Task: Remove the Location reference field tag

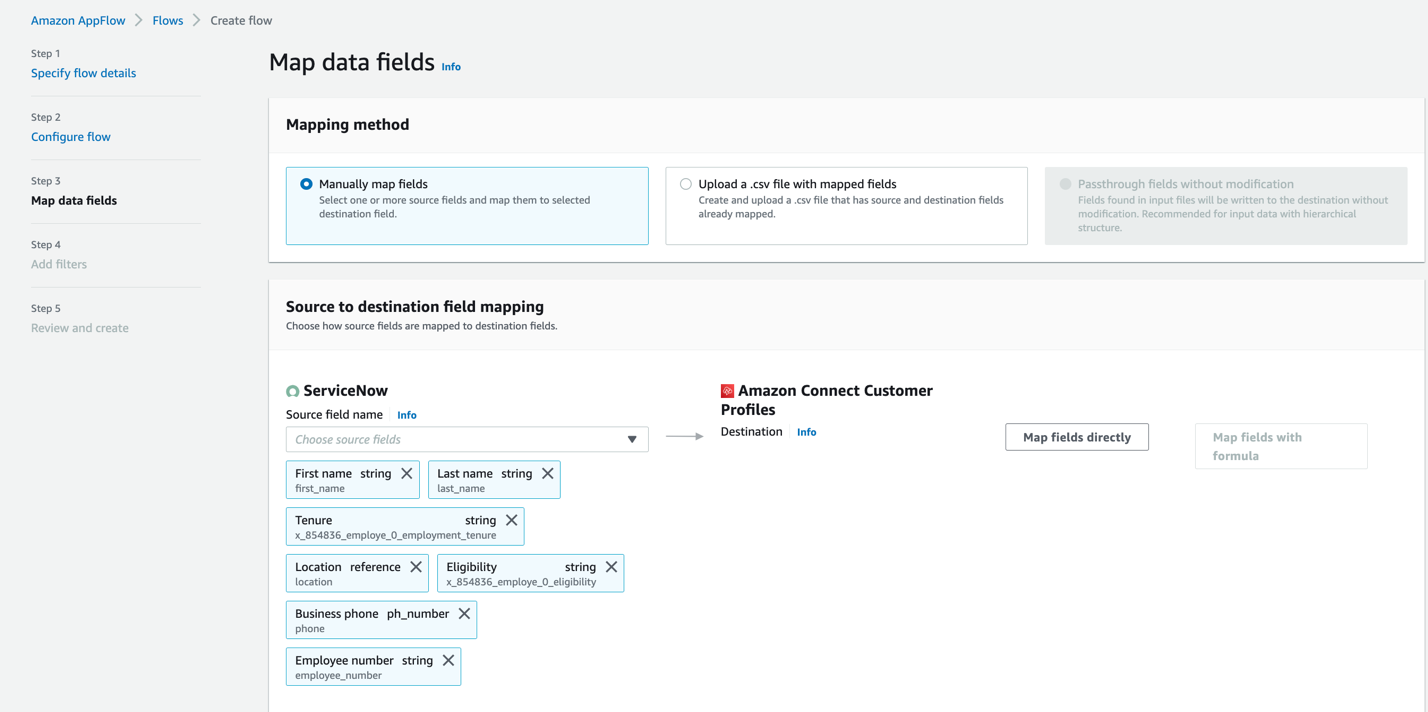Action: pyautogui.click(x=416, y=567)
